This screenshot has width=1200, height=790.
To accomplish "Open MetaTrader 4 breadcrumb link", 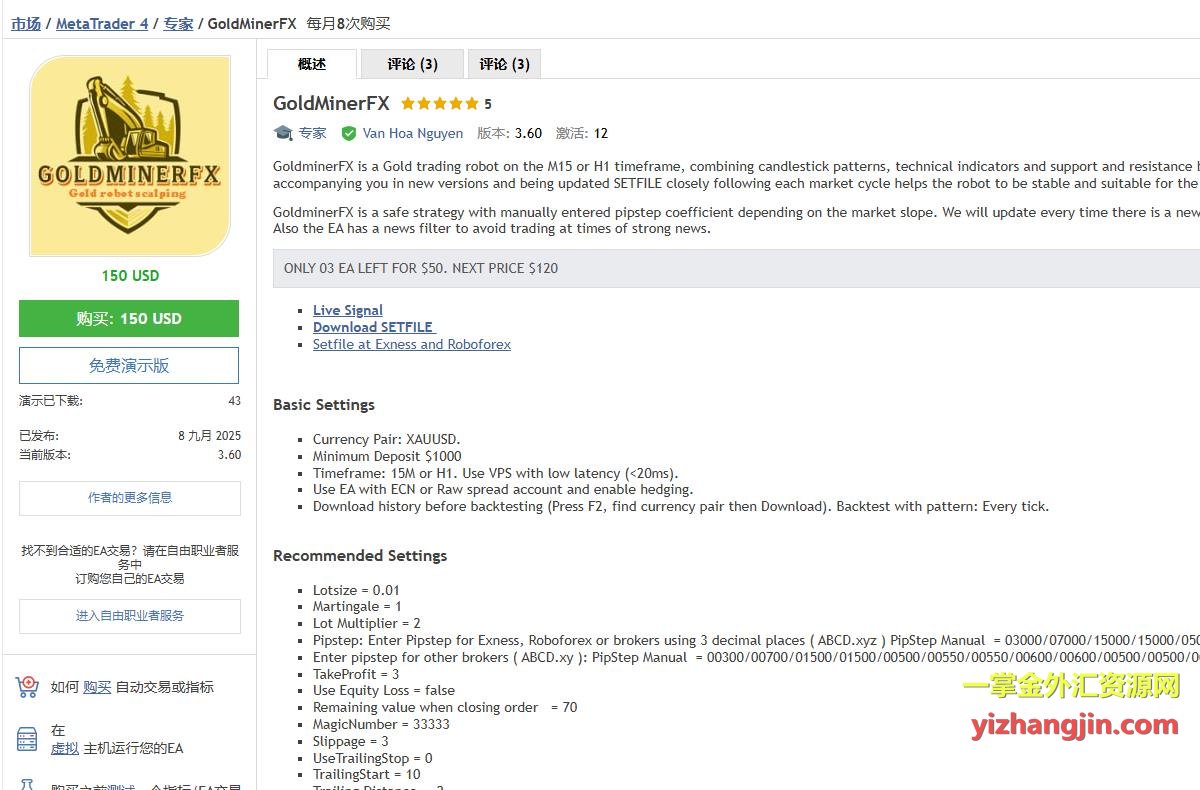I will [101, 23].
